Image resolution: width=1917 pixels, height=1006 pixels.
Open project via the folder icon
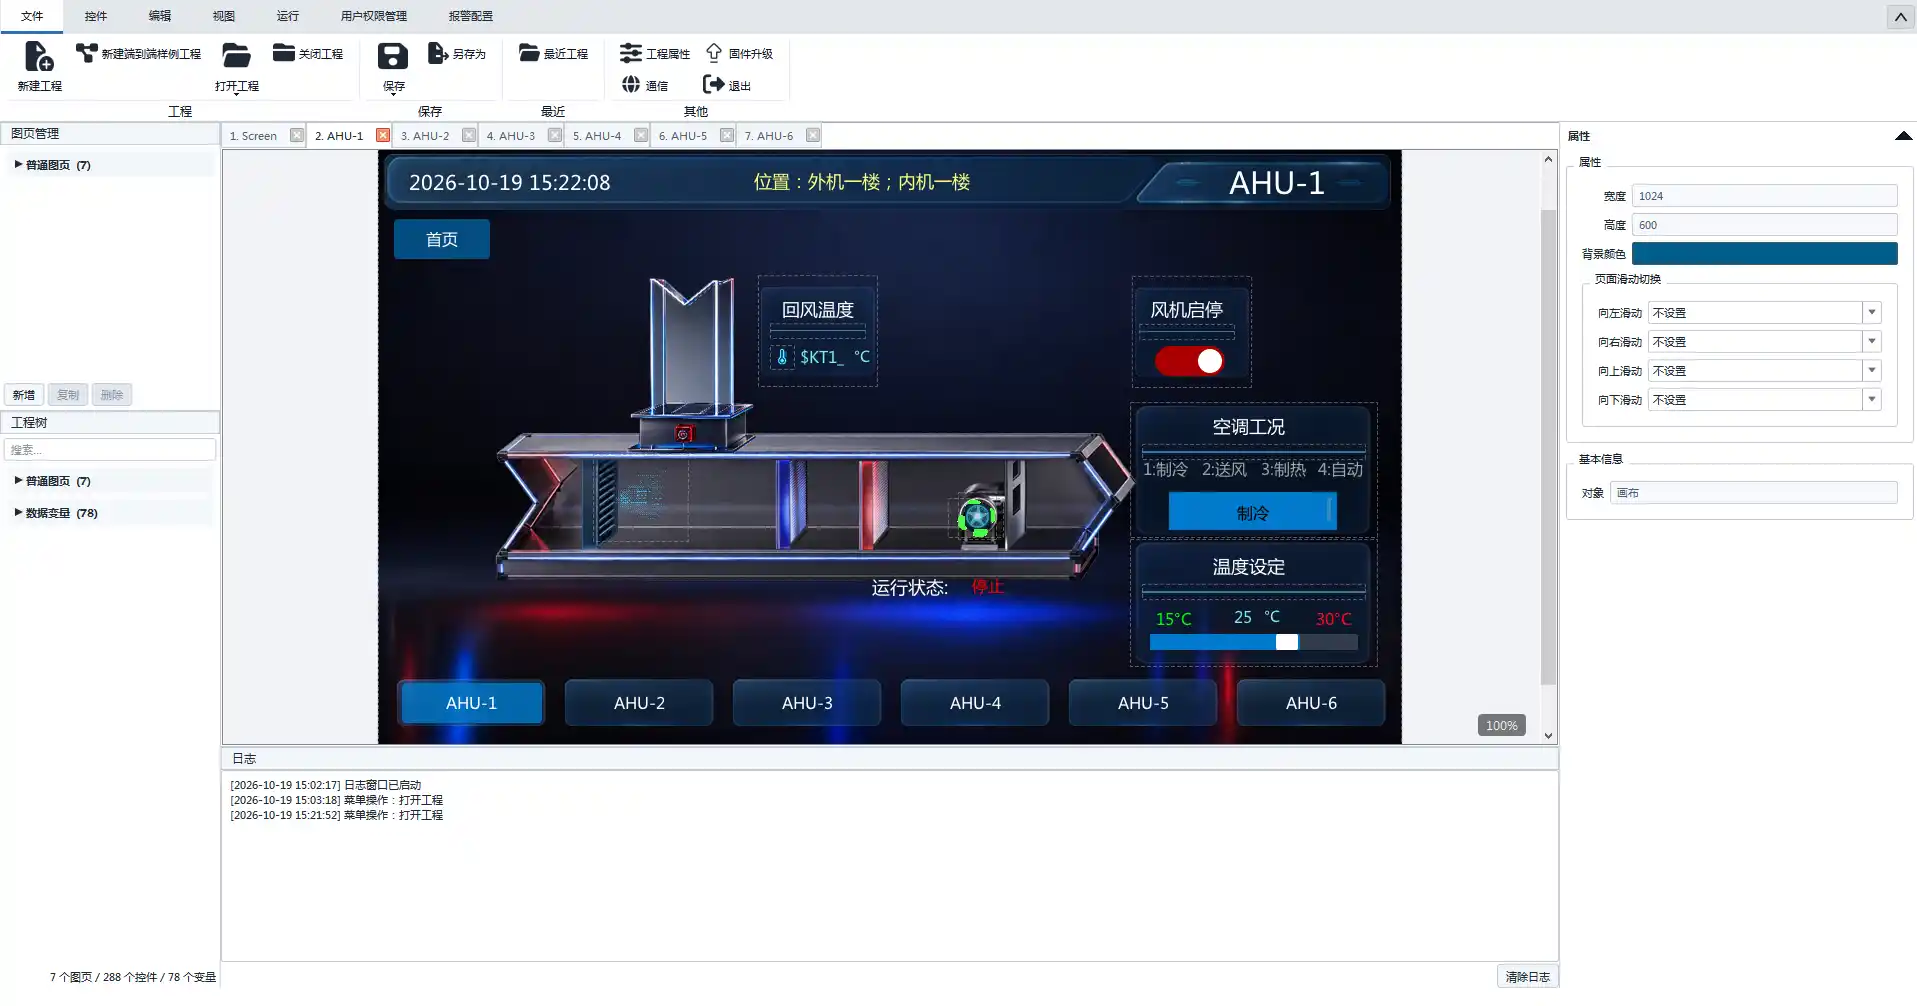236,55
